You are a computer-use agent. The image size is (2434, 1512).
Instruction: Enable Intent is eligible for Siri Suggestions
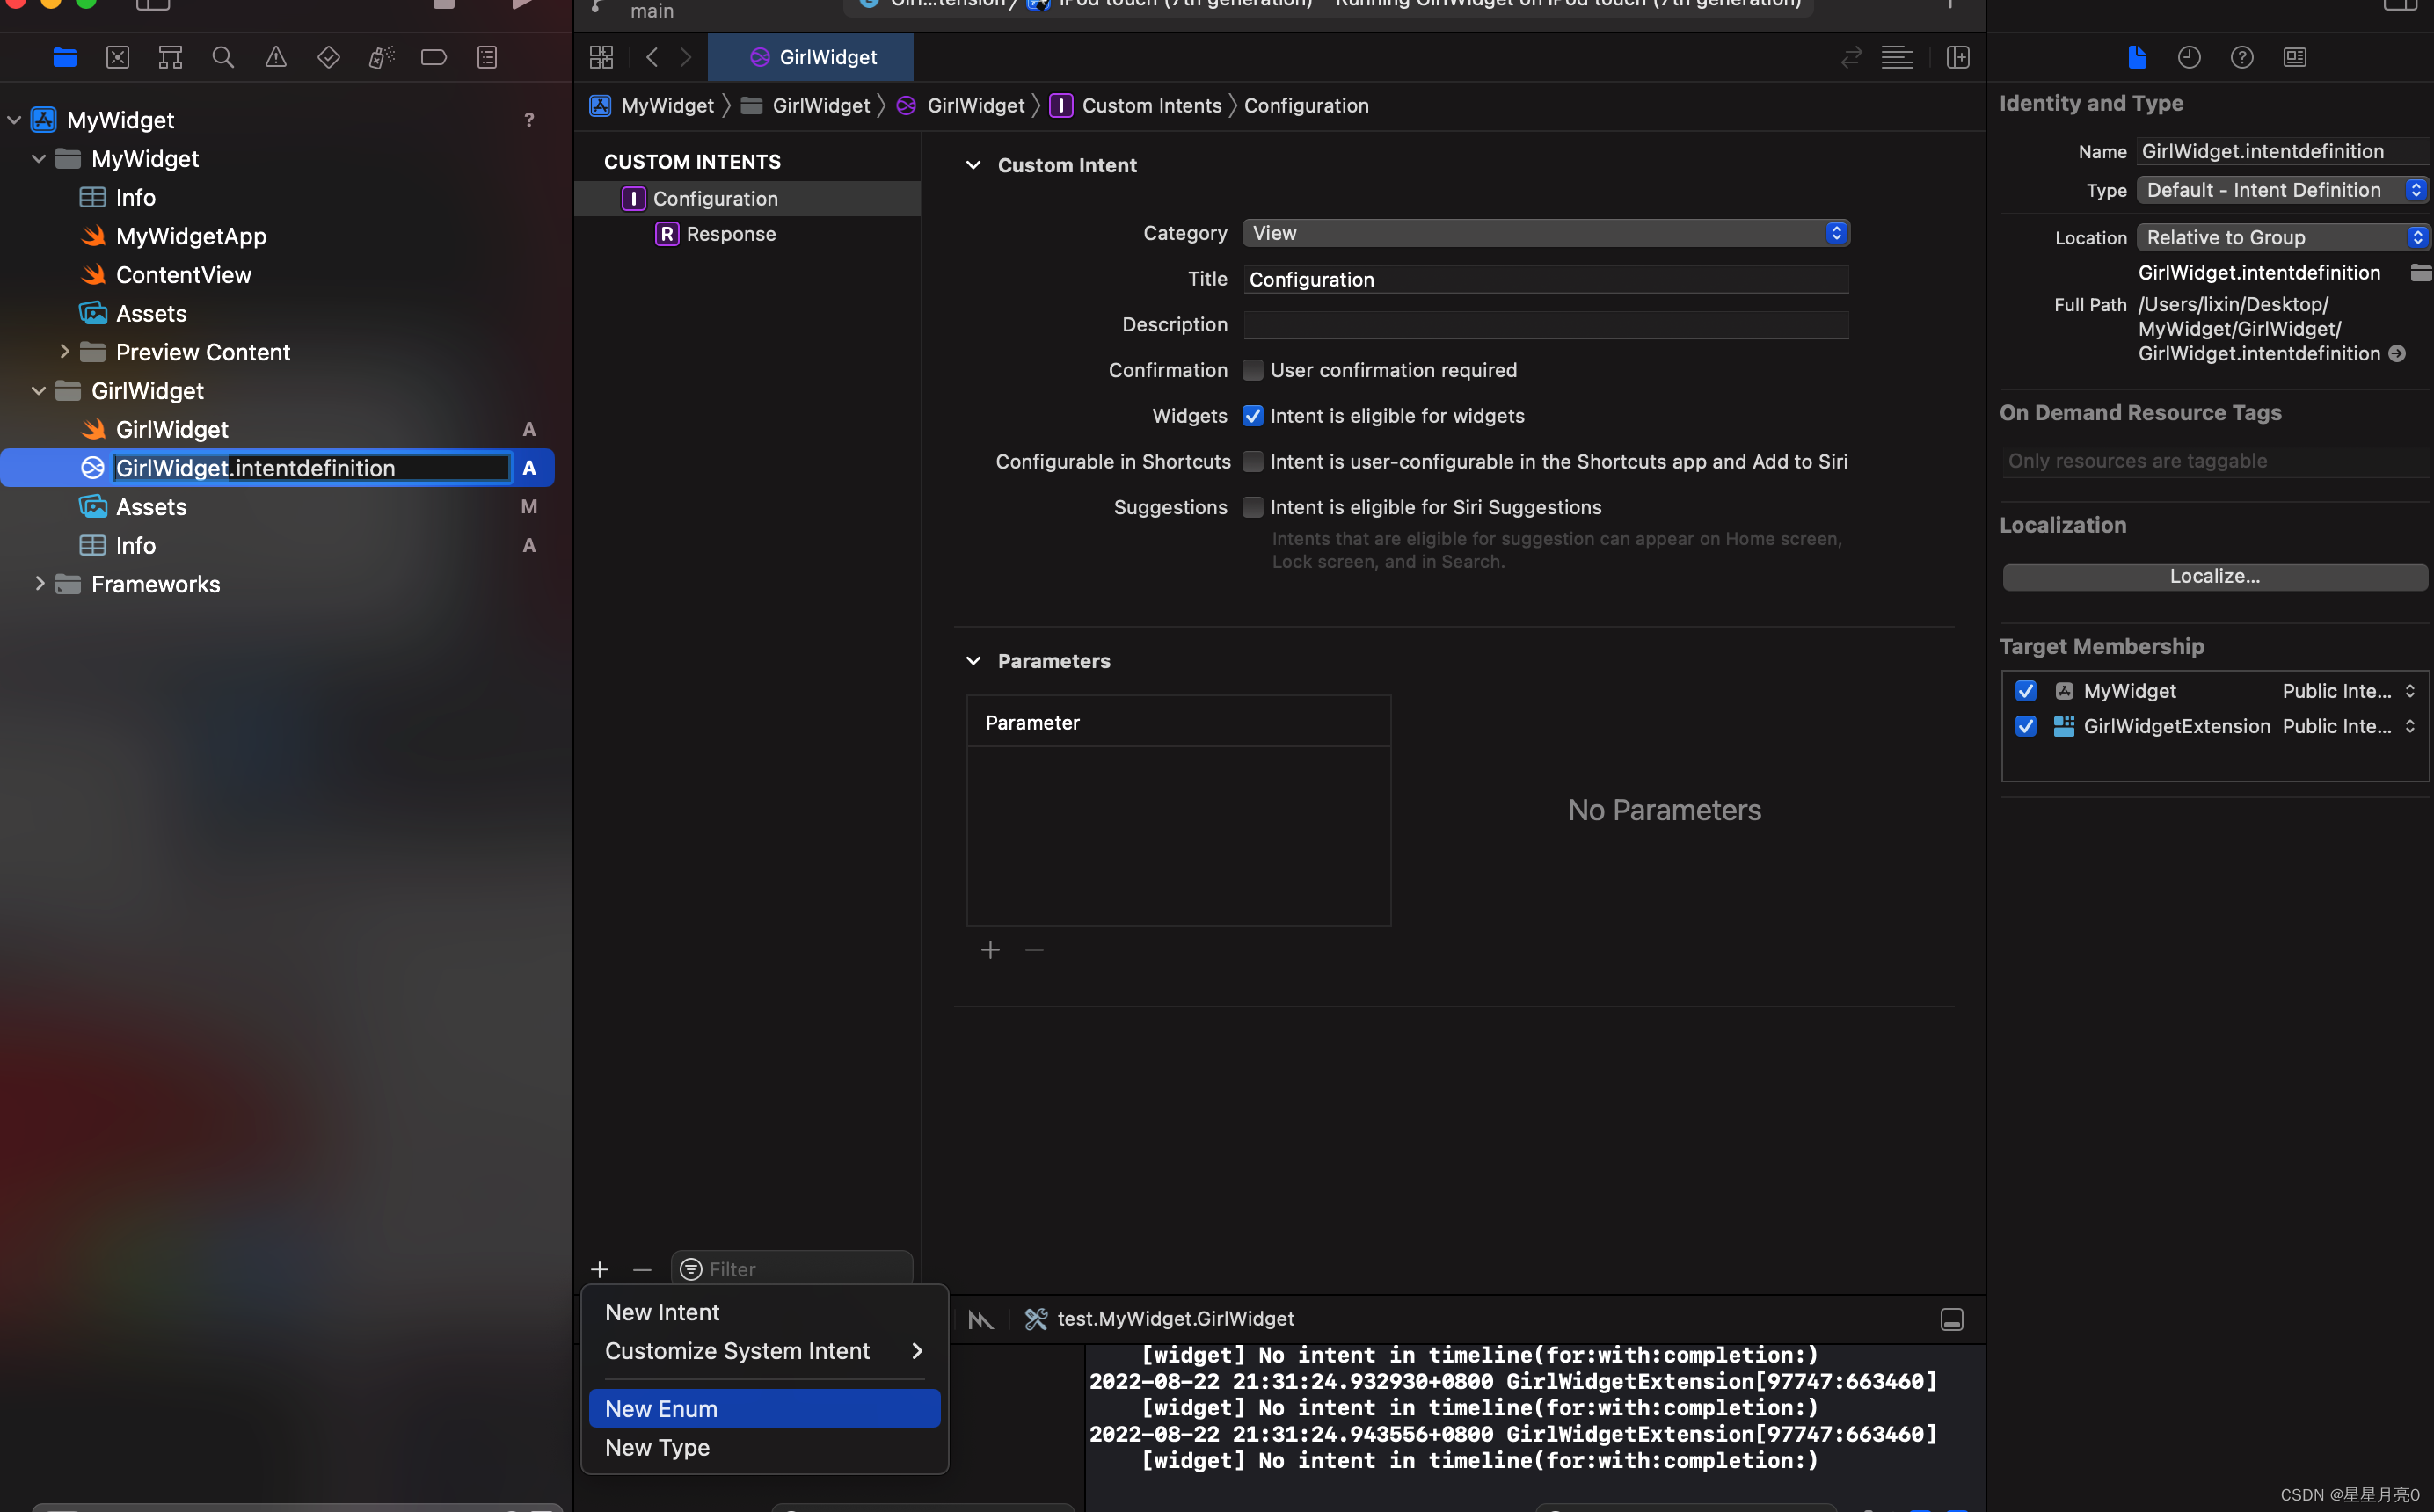(x=1252, y=507)
